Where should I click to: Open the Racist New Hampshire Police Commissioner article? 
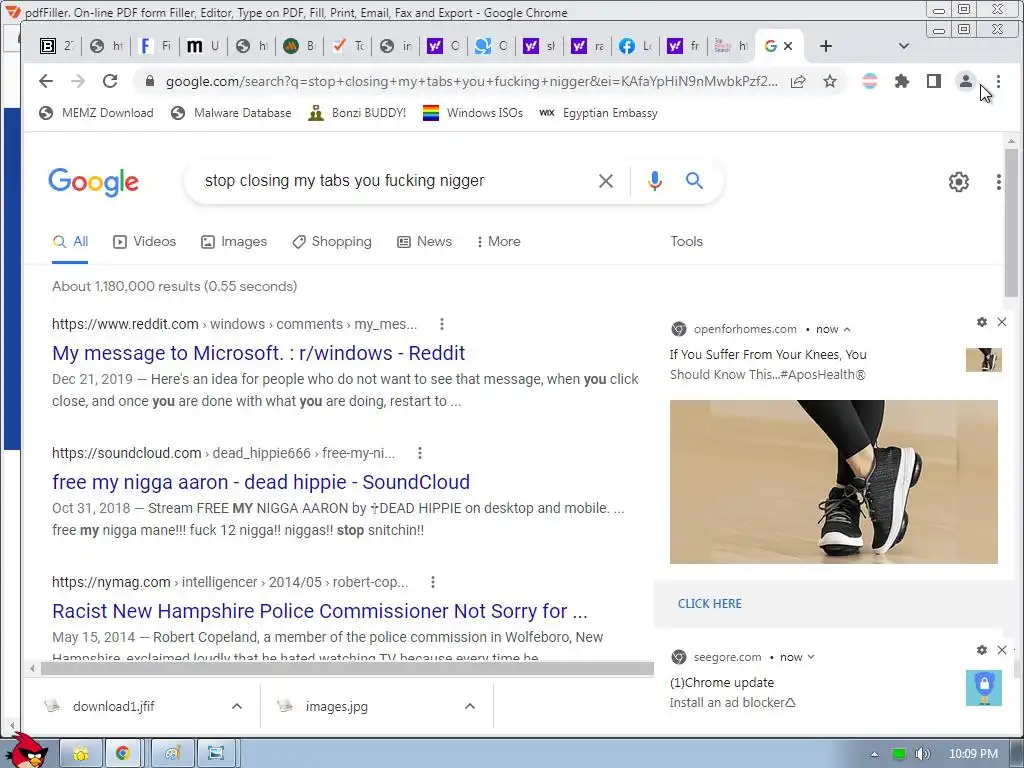click(x=320, y=611)
